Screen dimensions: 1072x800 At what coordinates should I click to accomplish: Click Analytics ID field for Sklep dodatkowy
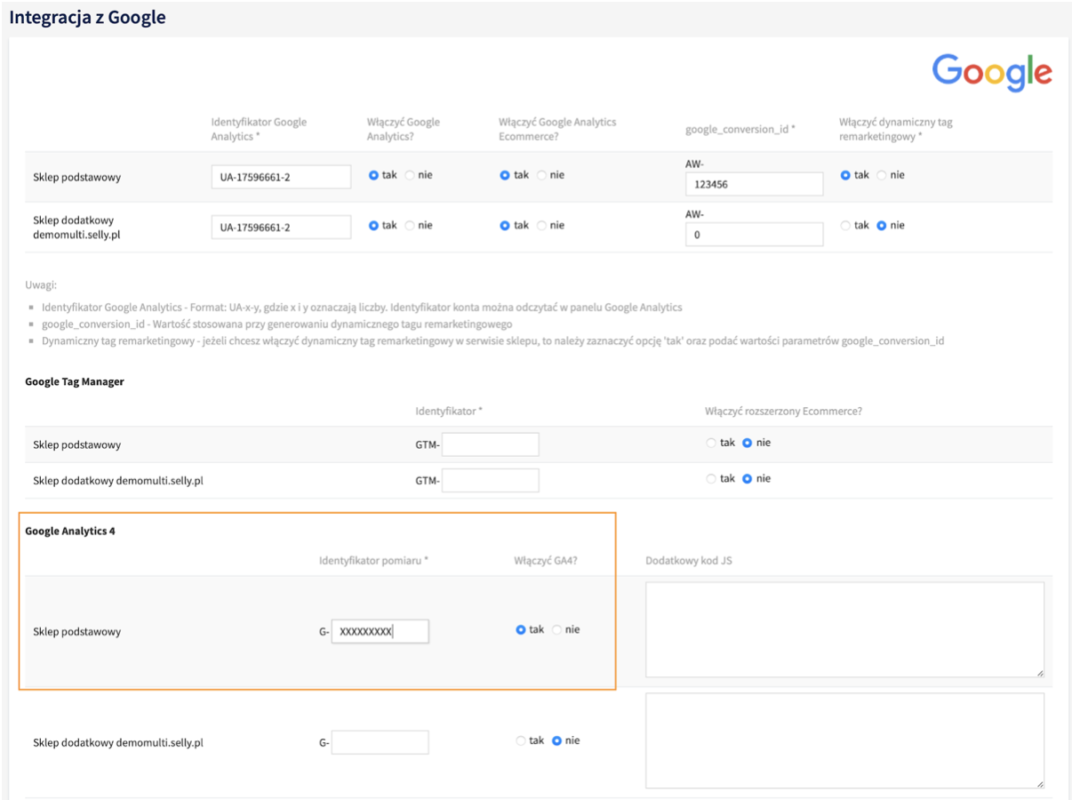tap(281, 227)
